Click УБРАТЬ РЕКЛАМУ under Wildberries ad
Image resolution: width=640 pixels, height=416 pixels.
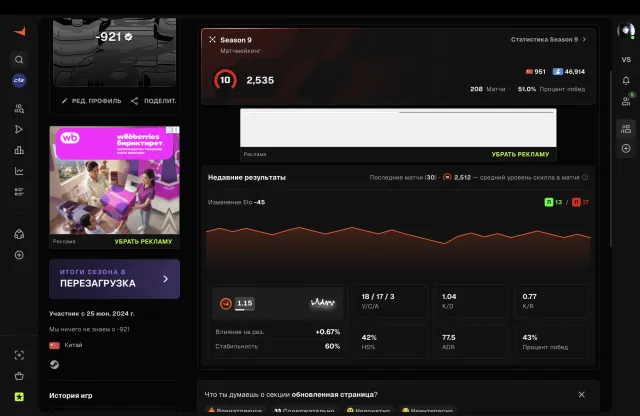(x=143, y=242)
